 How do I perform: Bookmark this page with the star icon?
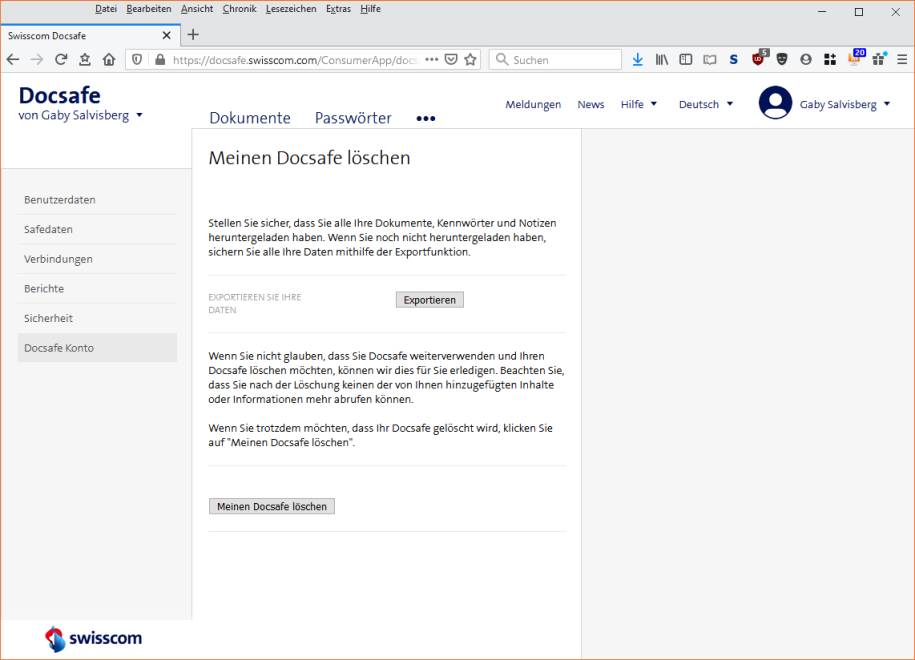(x=470, y=60)
